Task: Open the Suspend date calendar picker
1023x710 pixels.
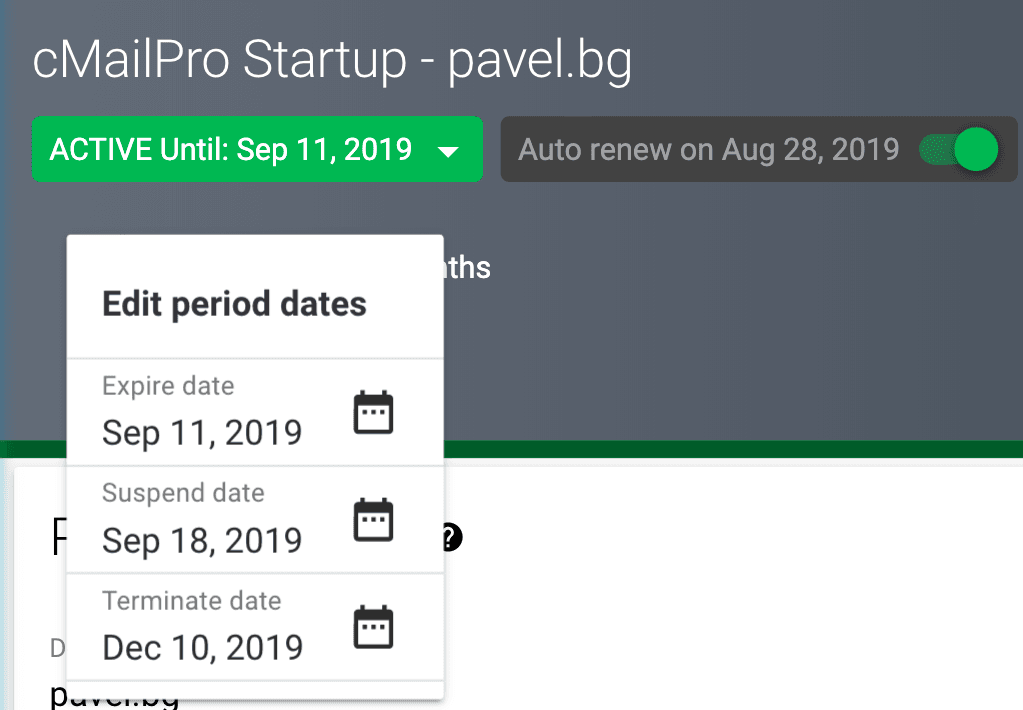Action: click(x=374, y=521)
